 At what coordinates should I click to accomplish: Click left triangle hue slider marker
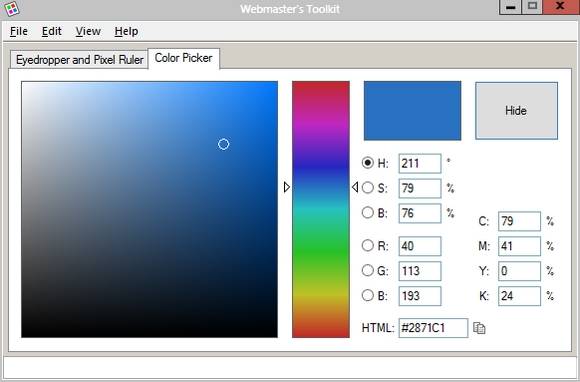pyautogui.click(x=287, y=187)
